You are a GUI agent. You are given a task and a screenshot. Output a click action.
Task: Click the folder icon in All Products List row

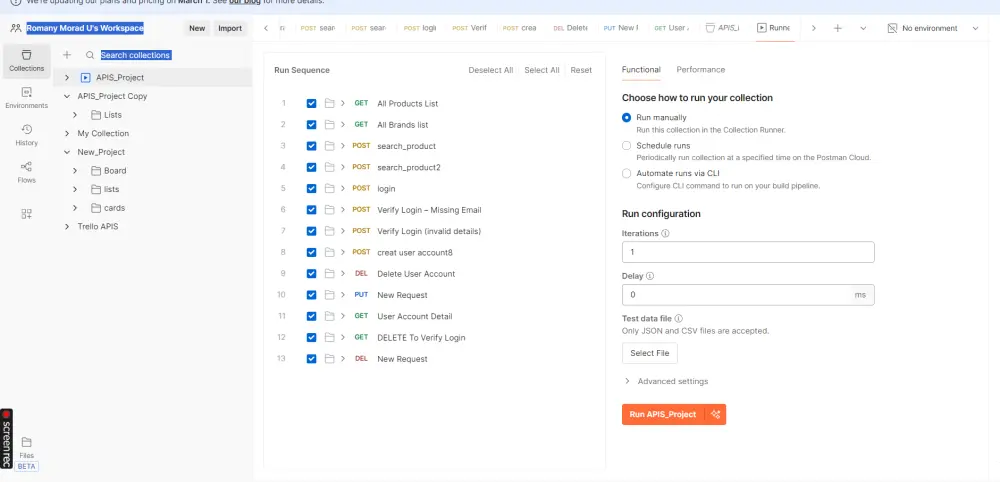(329, 103)
